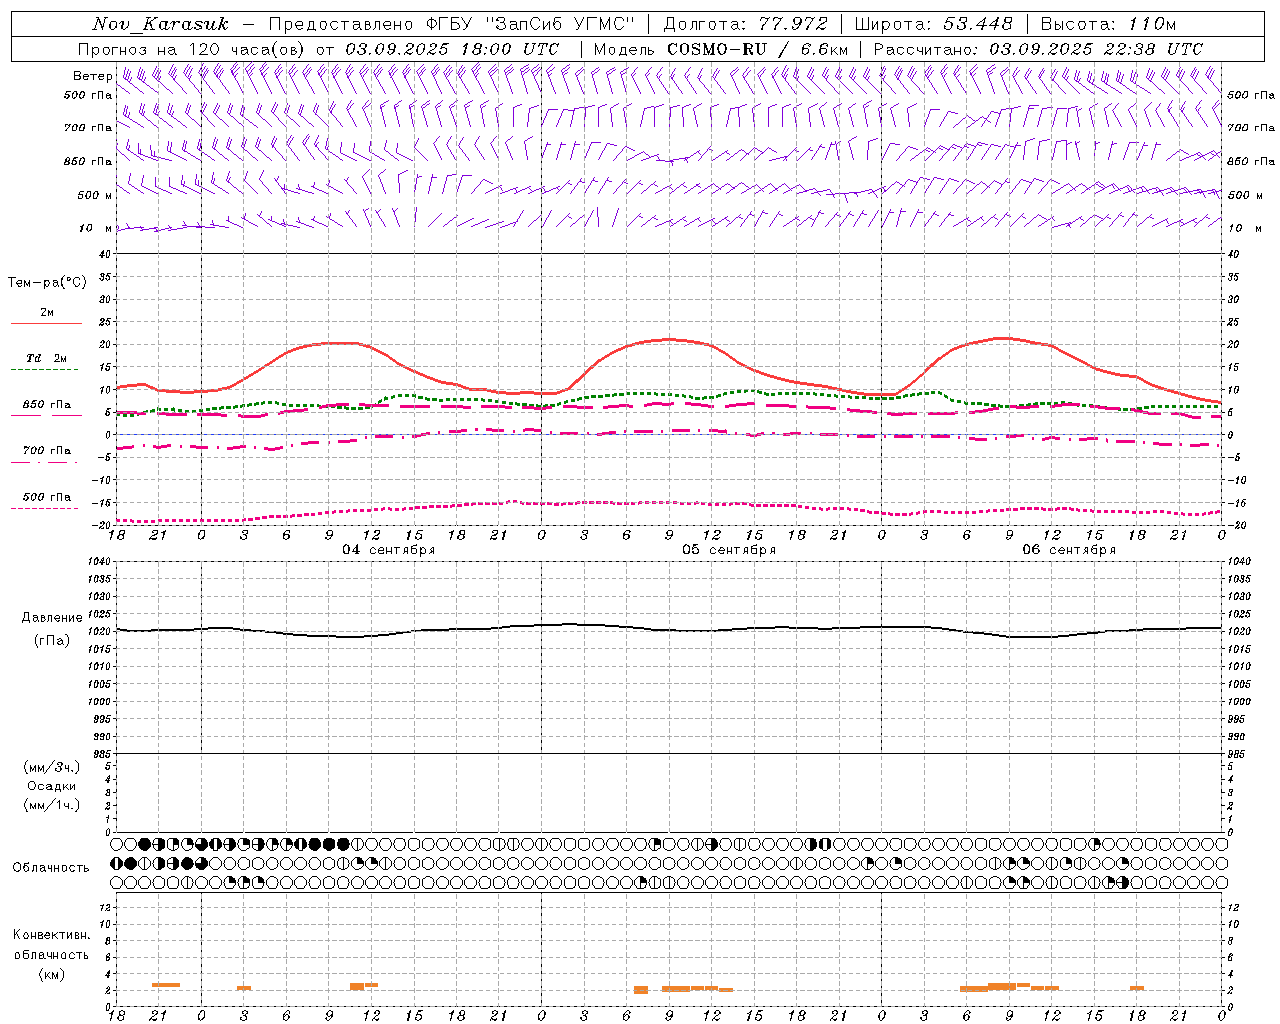Click the "Td 2м" dew point legend label
1280x1024 pixels.
coord(46,358)
